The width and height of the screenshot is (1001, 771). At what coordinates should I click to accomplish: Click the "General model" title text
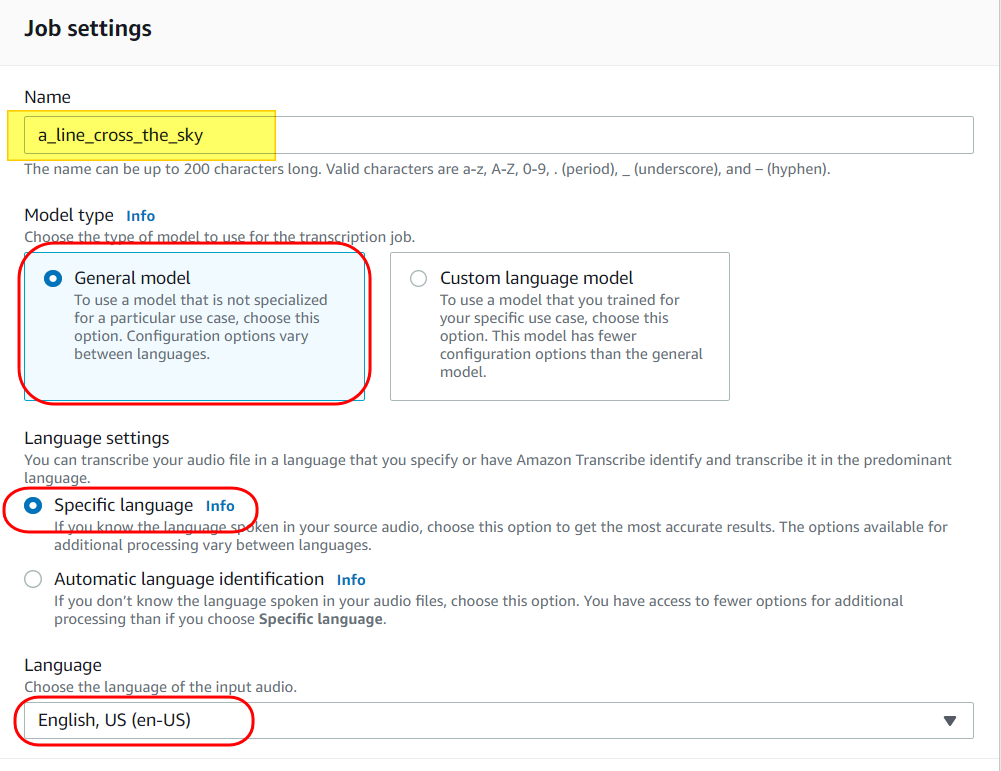coord(132,278)
